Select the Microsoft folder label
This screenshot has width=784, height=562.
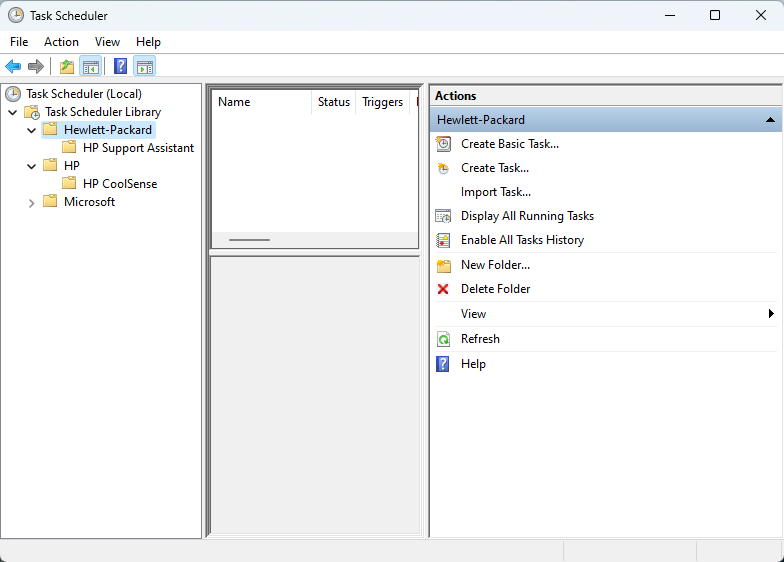click(x=90, y=202)
